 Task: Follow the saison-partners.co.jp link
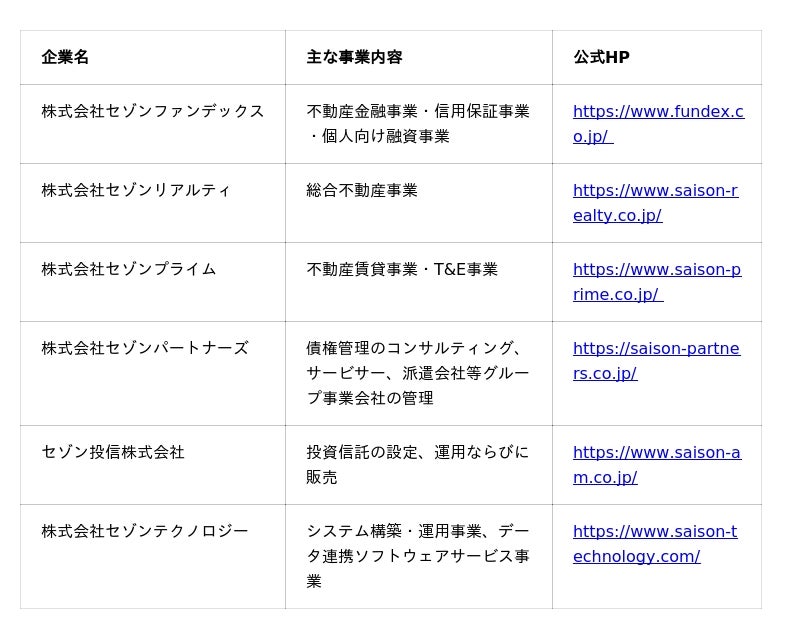(x=656, y=361)
